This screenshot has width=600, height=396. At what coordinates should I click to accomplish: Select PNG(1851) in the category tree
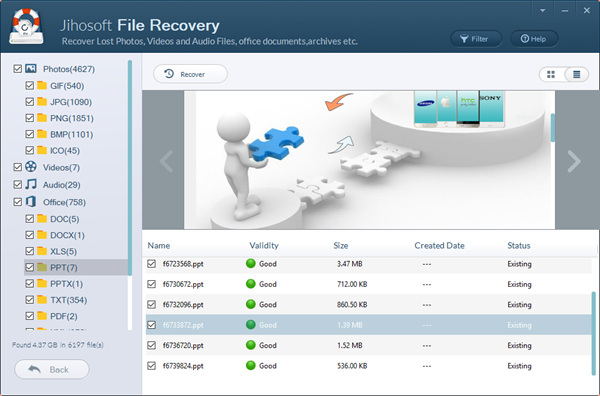click(72, 118)
